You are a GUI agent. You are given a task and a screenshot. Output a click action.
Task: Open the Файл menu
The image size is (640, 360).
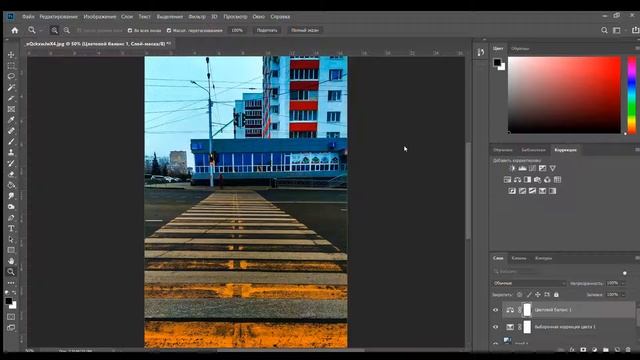[x=28, y=17]
